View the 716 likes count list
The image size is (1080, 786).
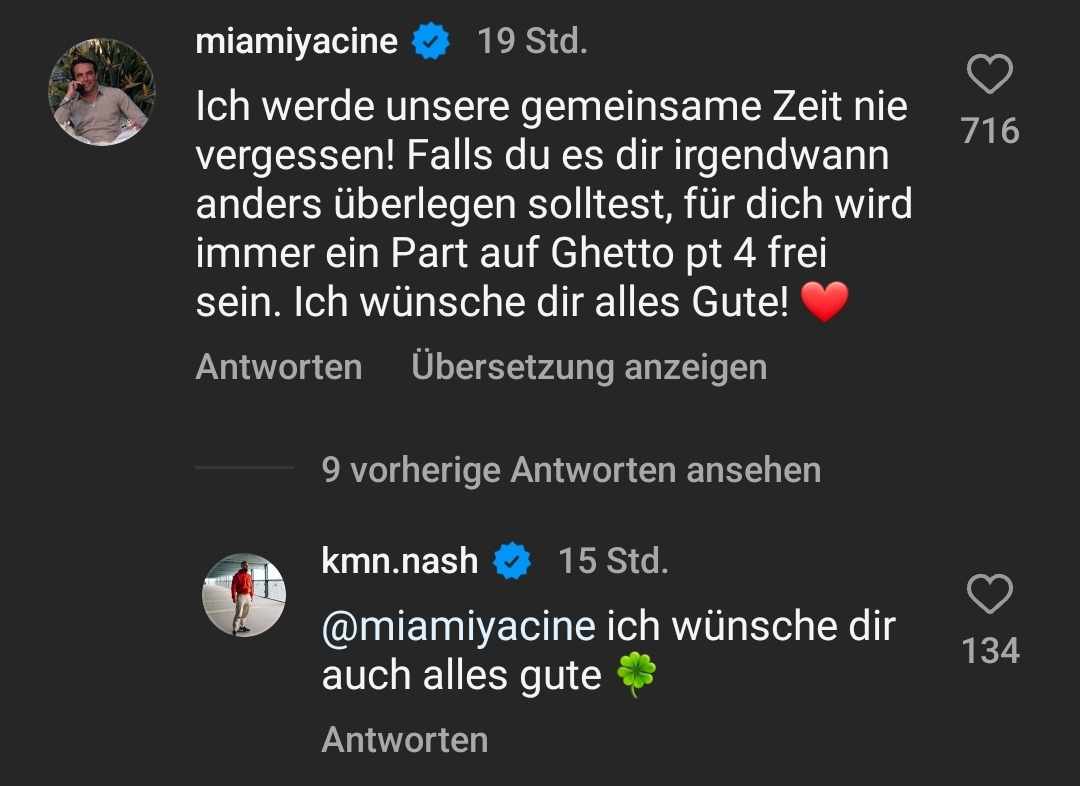990,131
